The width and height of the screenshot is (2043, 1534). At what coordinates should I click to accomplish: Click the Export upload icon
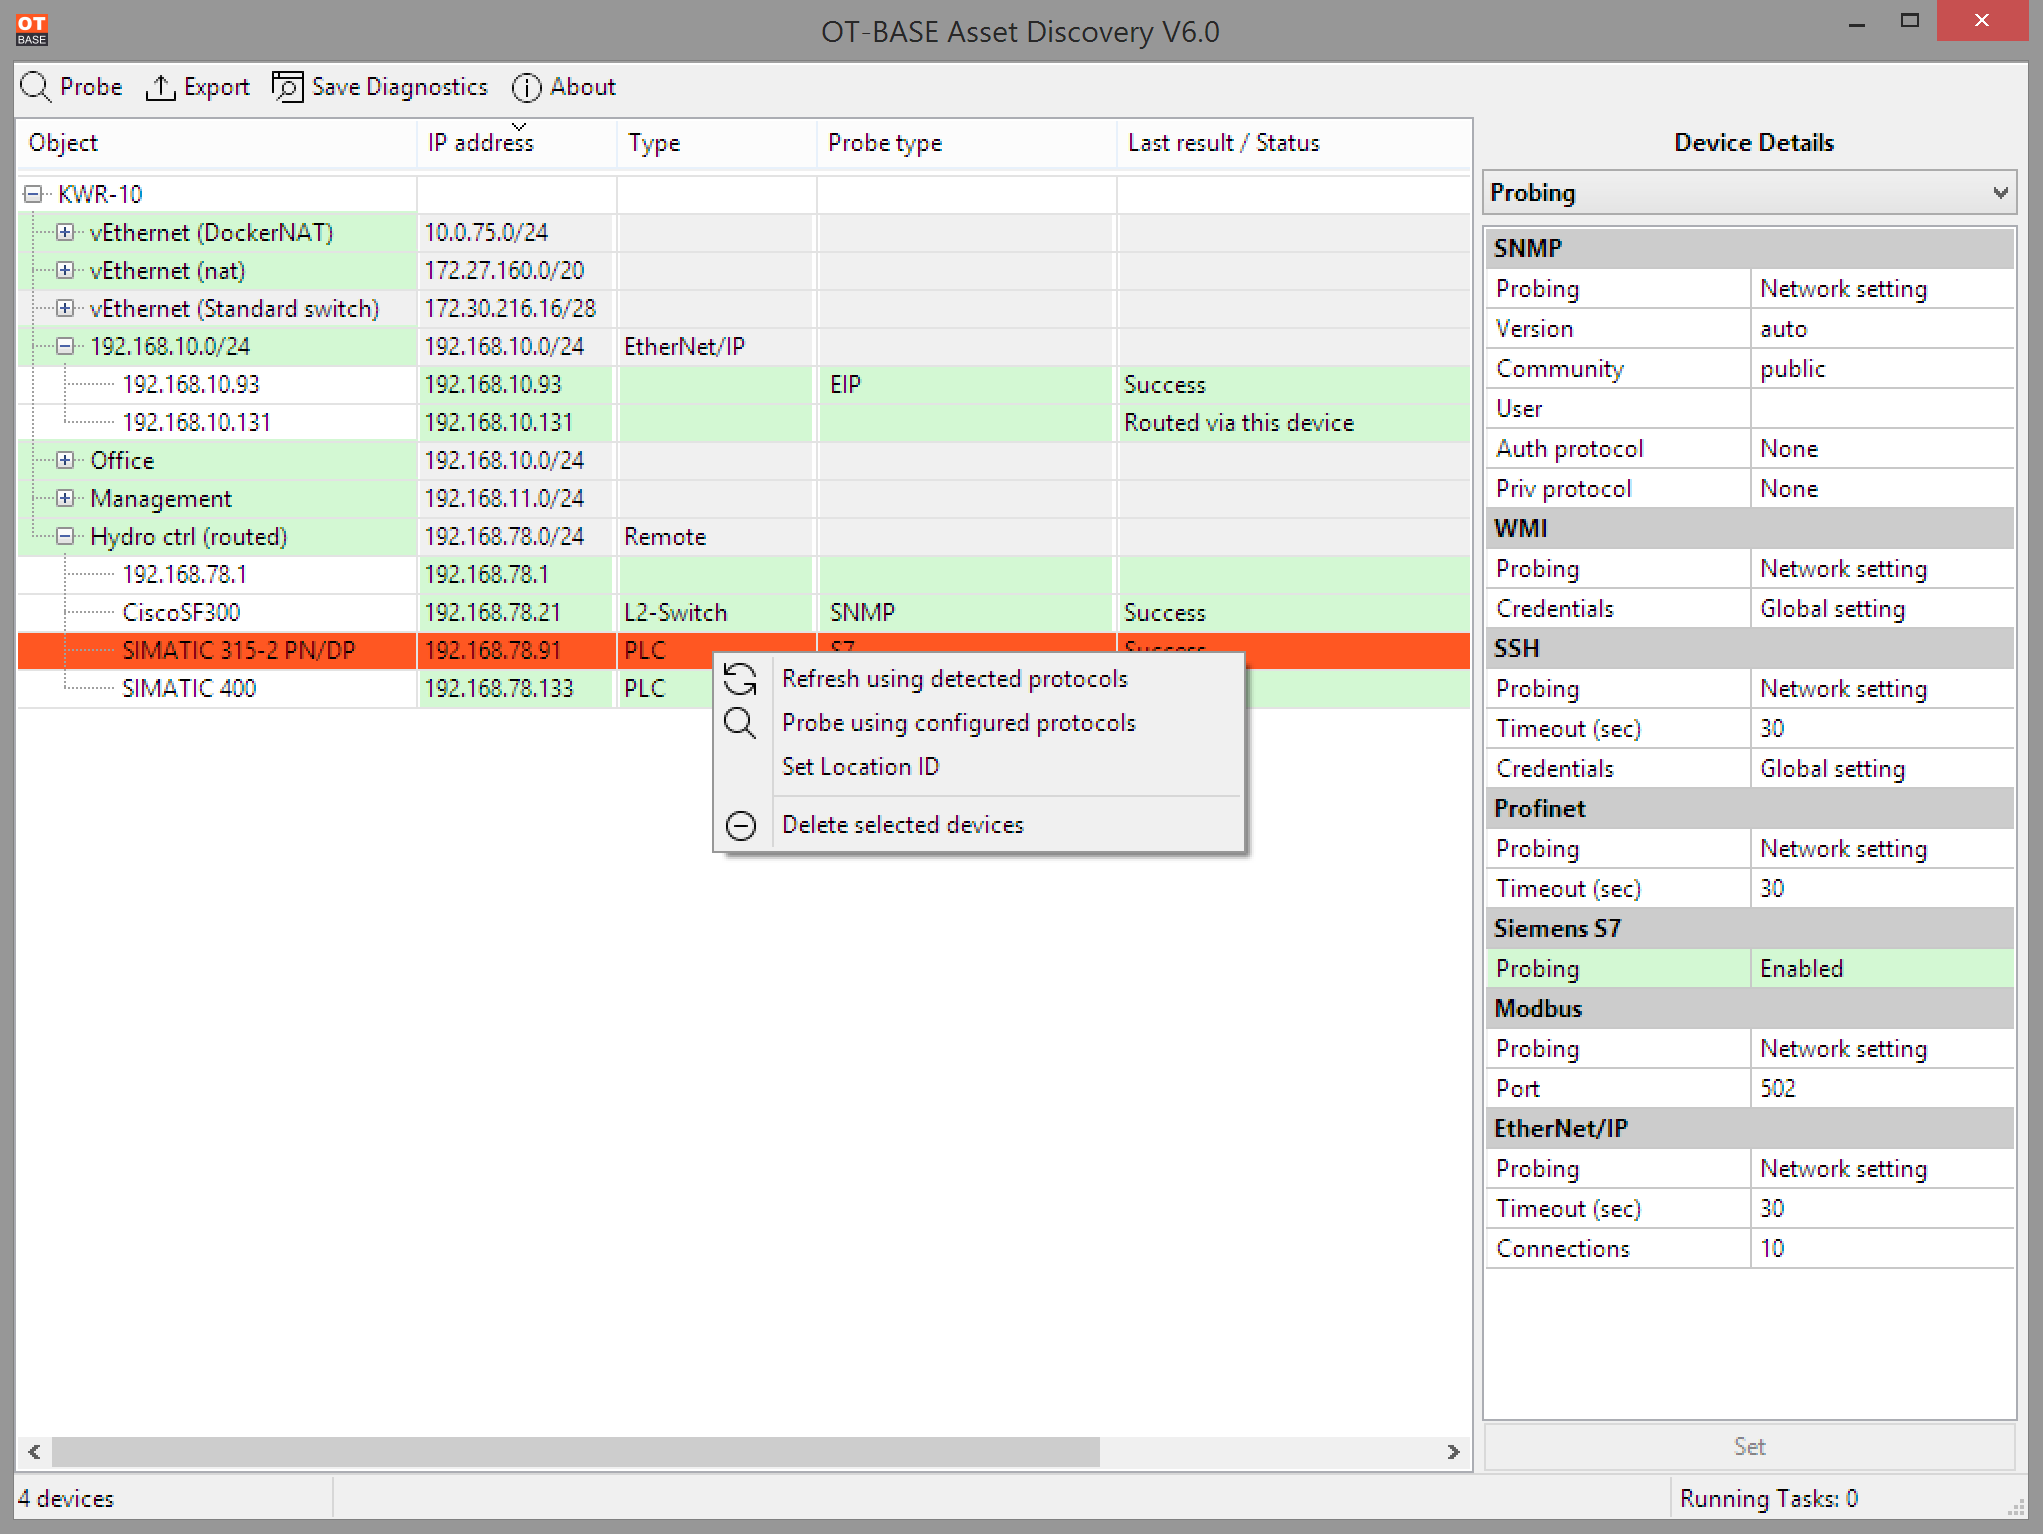pos(160,88)
